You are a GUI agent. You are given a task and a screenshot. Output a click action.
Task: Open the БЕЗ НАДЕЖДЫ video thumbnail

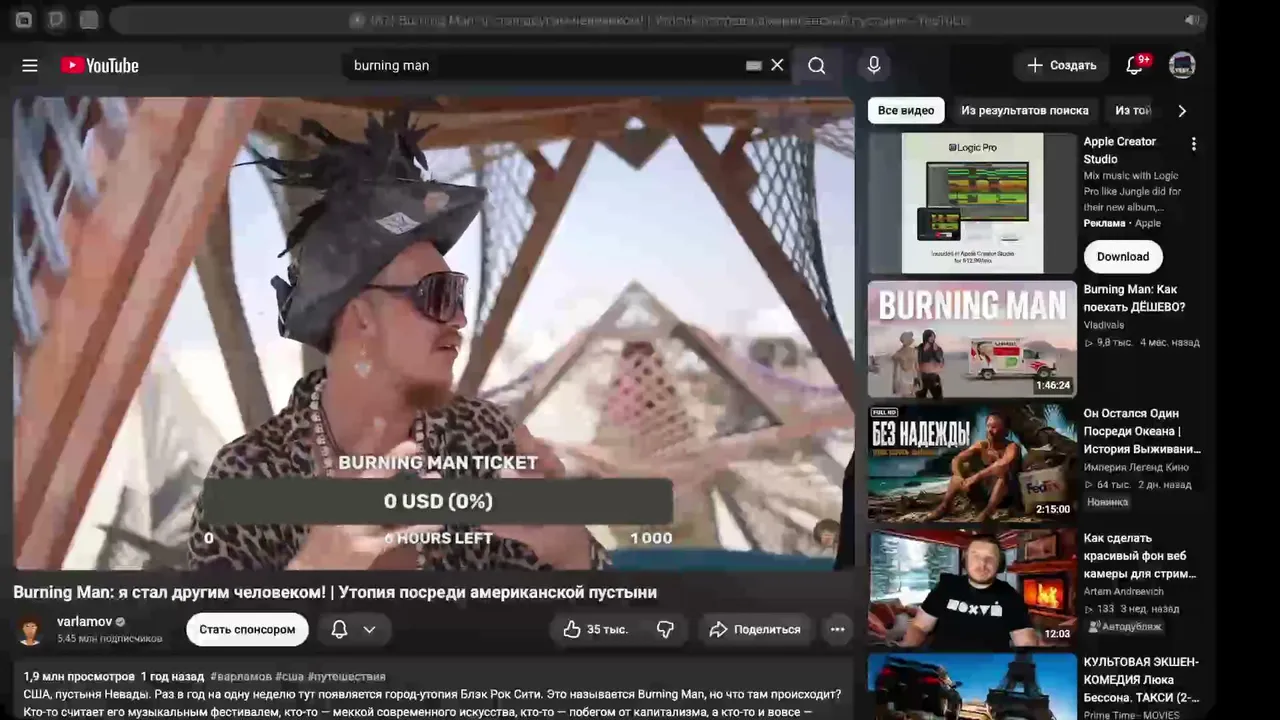pyautogui.click(x=972, y=463)
